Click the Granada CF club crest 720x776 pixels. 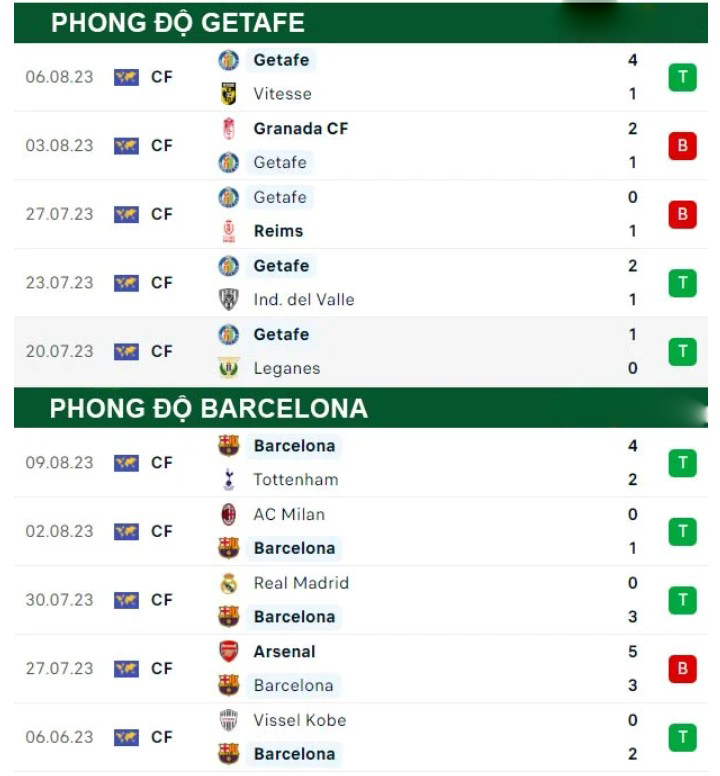pyautogui.click(x=229, y=128)
